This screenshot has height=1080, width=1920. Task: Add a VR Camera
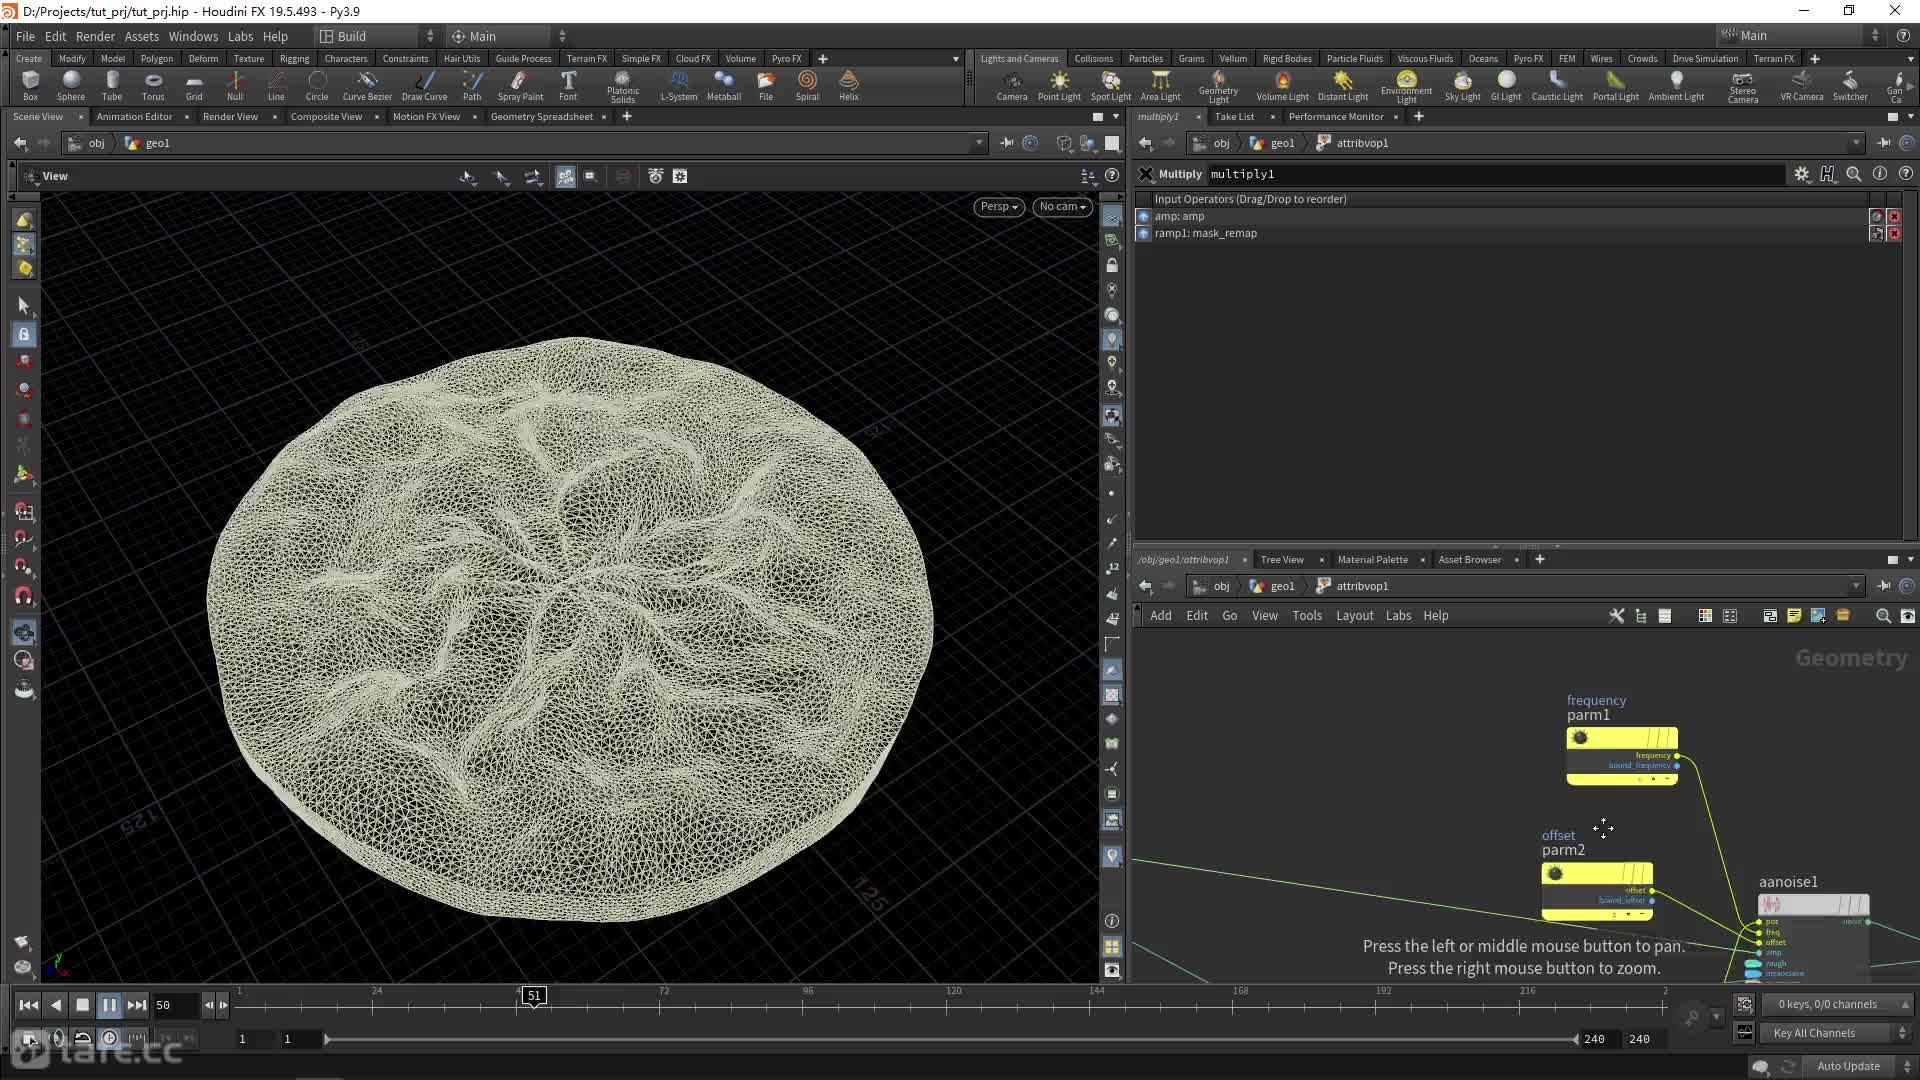click(x=1801, y=85)
